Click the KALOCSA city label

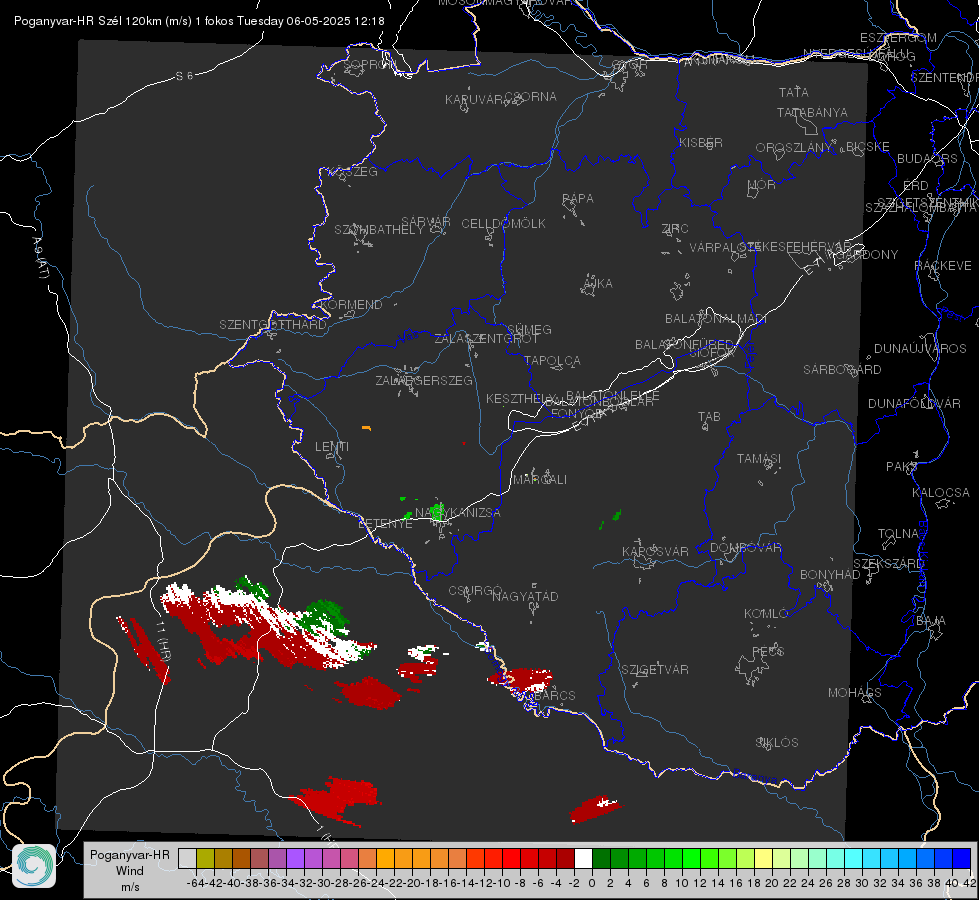941,493
